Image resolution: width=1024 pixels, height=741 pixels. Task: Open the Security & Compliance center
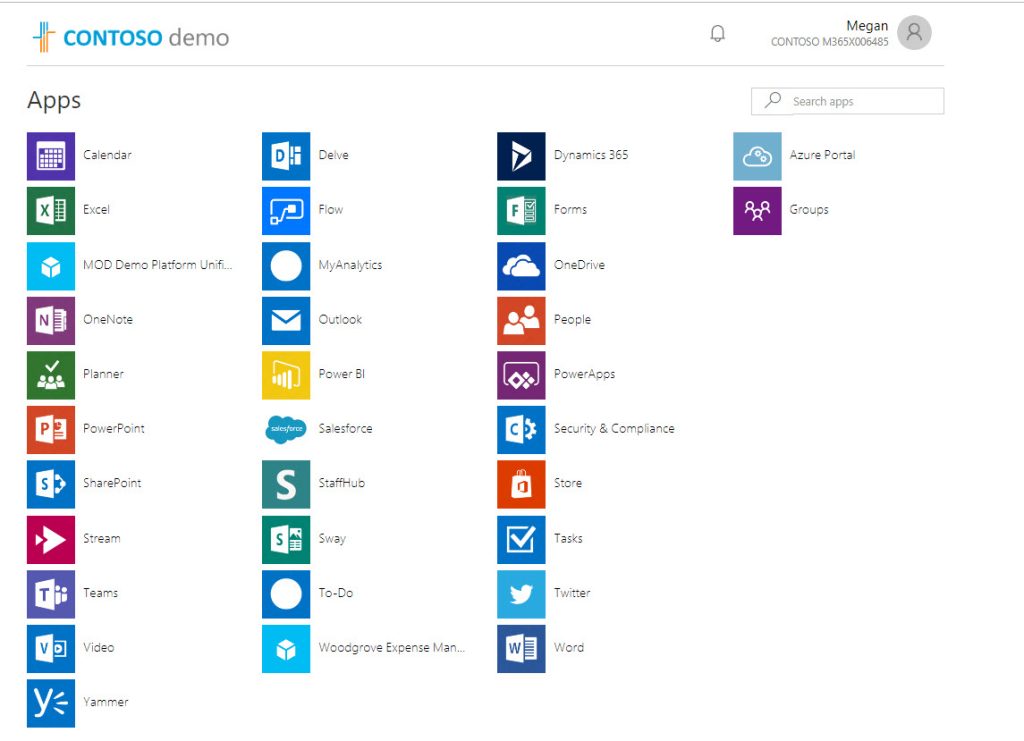click(x=519, y=429)
